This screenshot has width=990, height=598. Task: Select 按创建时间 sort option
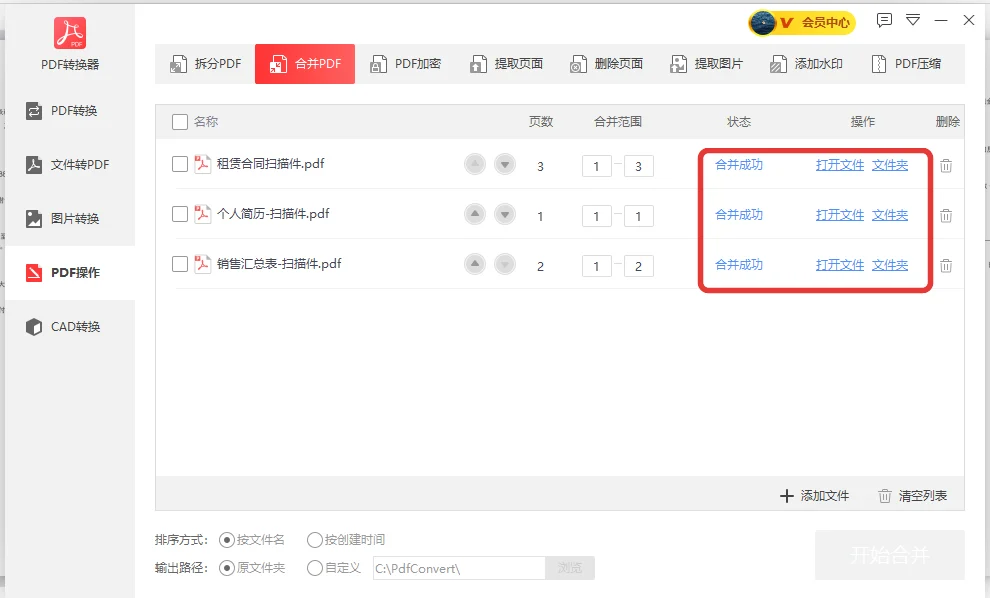tap(345, 540)
